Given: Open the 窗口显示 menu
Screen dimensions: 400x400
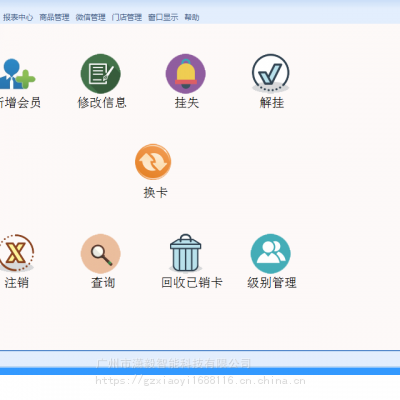Looking at the screenshot, I should click(x=163, y=17).
